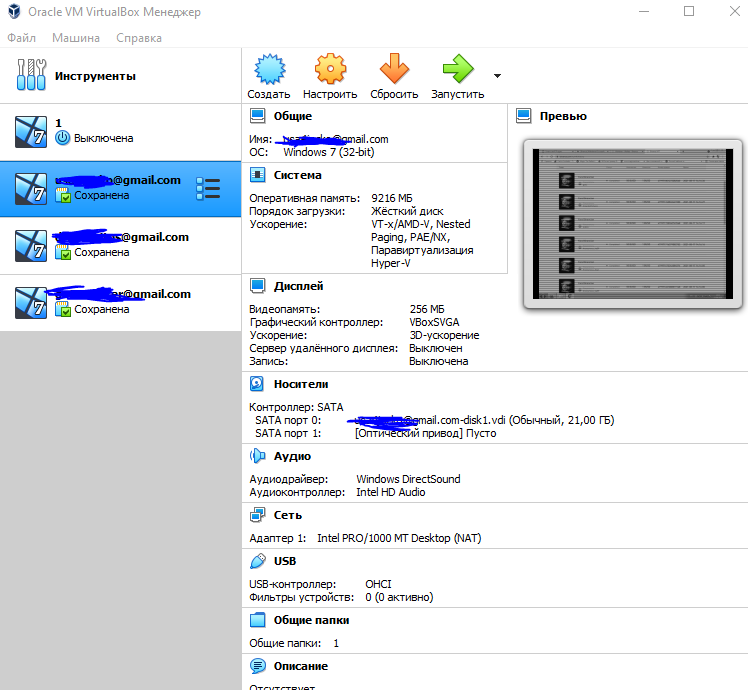The width and height of the screenshot is (748, 690).
Task: Open the dropdown arrow next to Запустить
Action: tap(498, 76)
